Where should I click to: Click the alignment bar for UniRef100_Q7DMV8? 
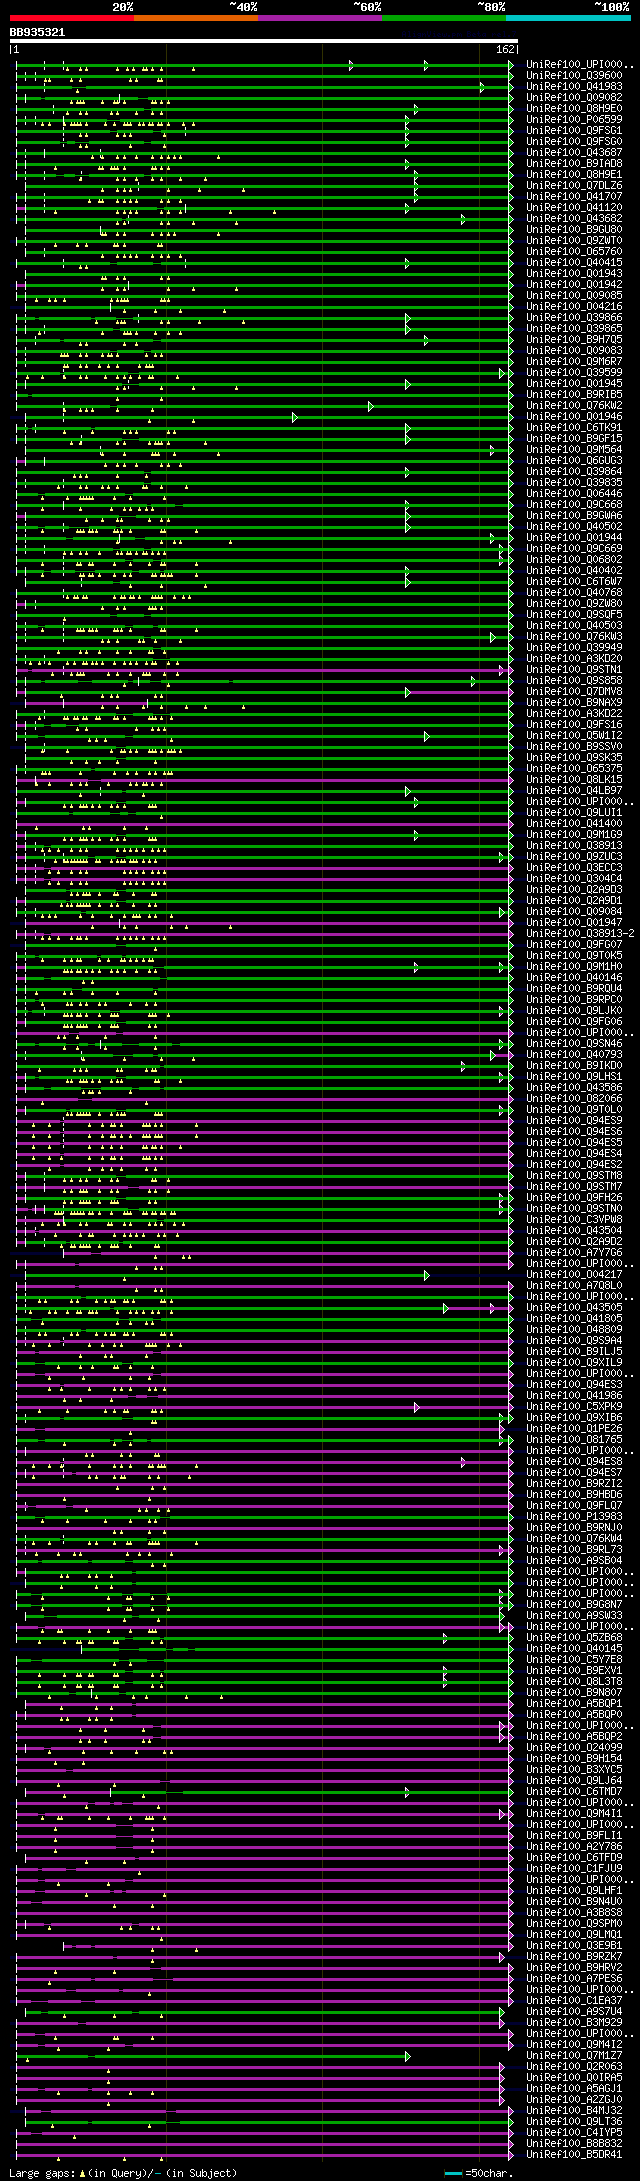point(264,691)
